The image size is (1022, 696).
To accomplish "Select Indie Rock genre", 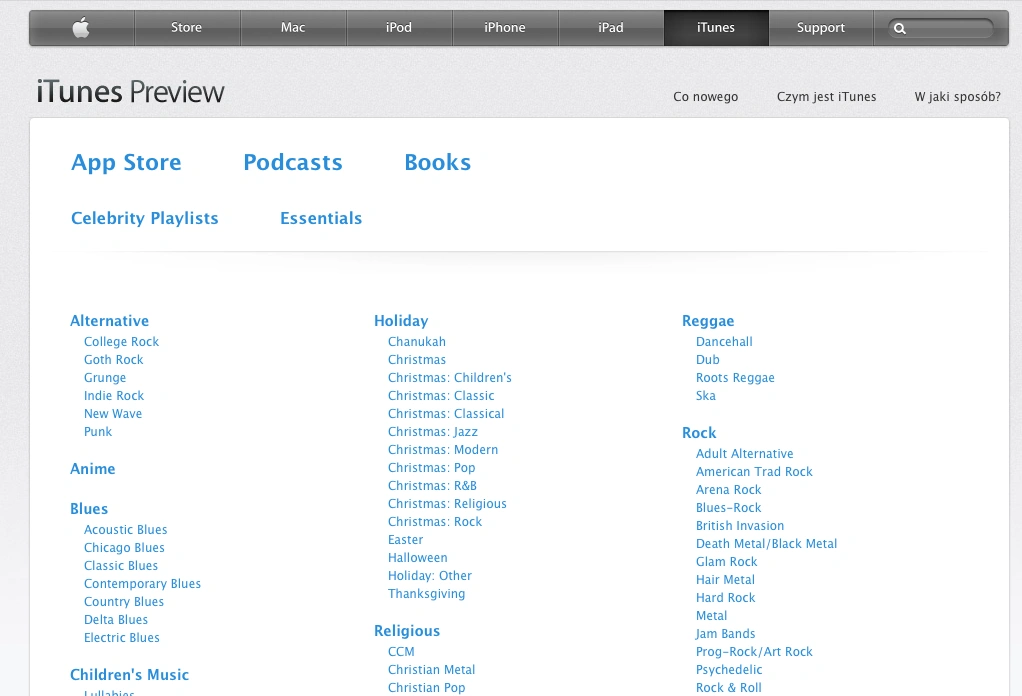I will tap(114, 396).
